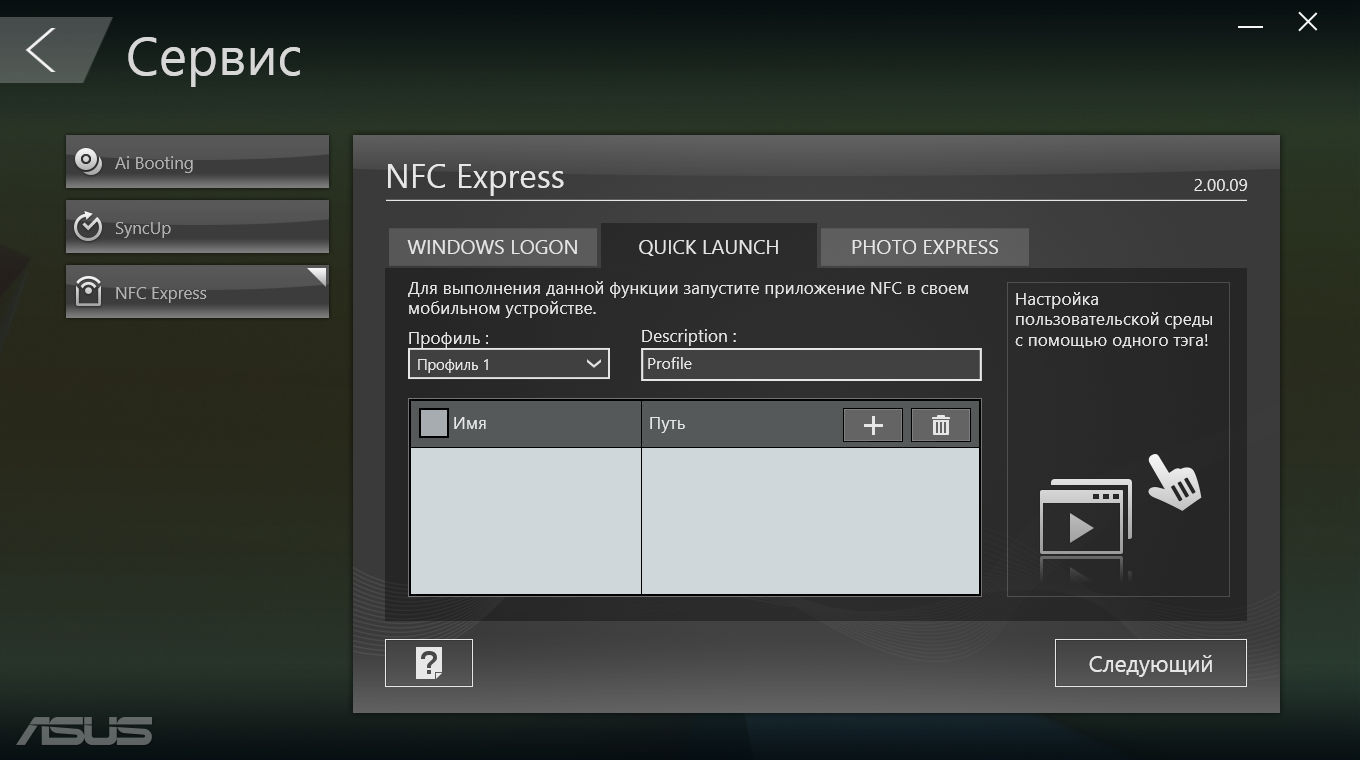Delete entries with the trash icon
1360x760 pixels.
coord(941,425)
